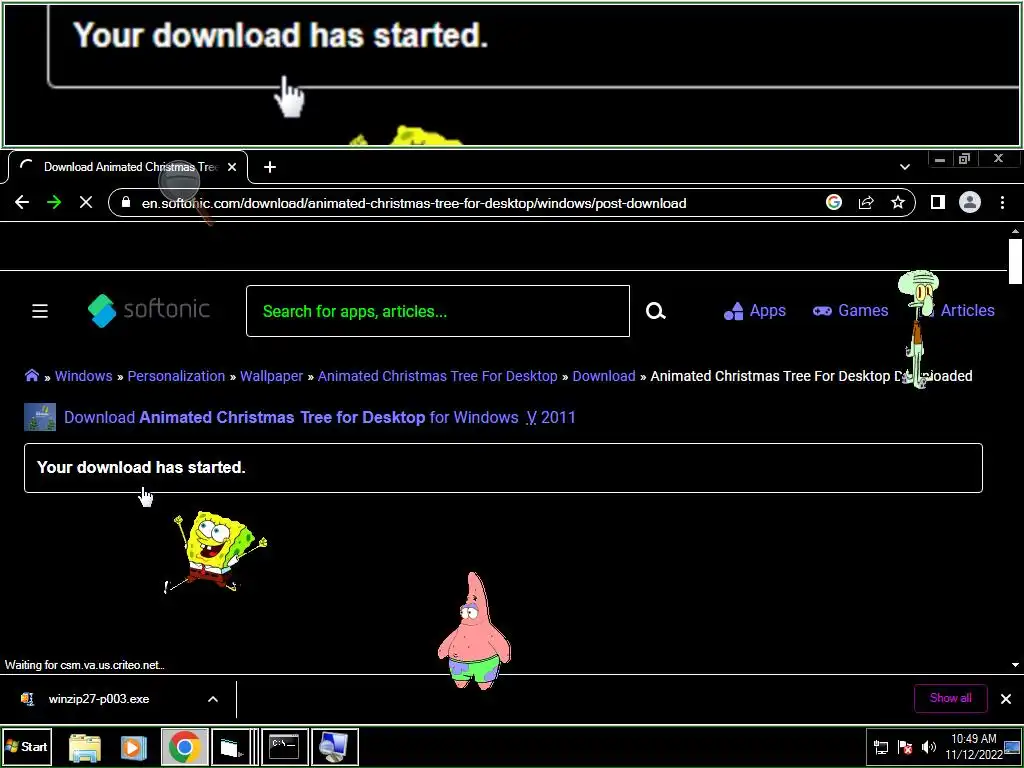The height and width of the screenshot is (768, 1024).
Task: Bookmark this page with the star icon
Action: [898, 202]
